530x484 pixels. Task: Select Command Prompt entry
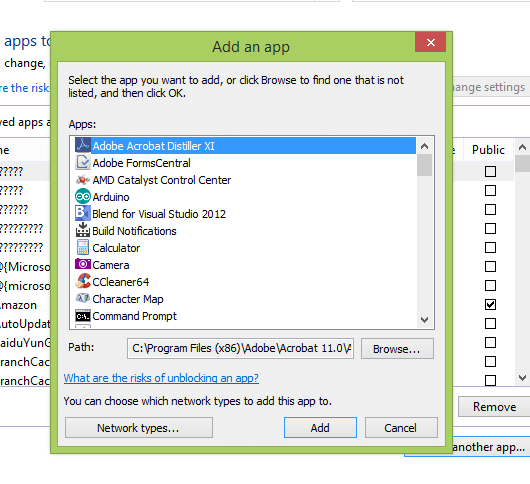(245, 316)
